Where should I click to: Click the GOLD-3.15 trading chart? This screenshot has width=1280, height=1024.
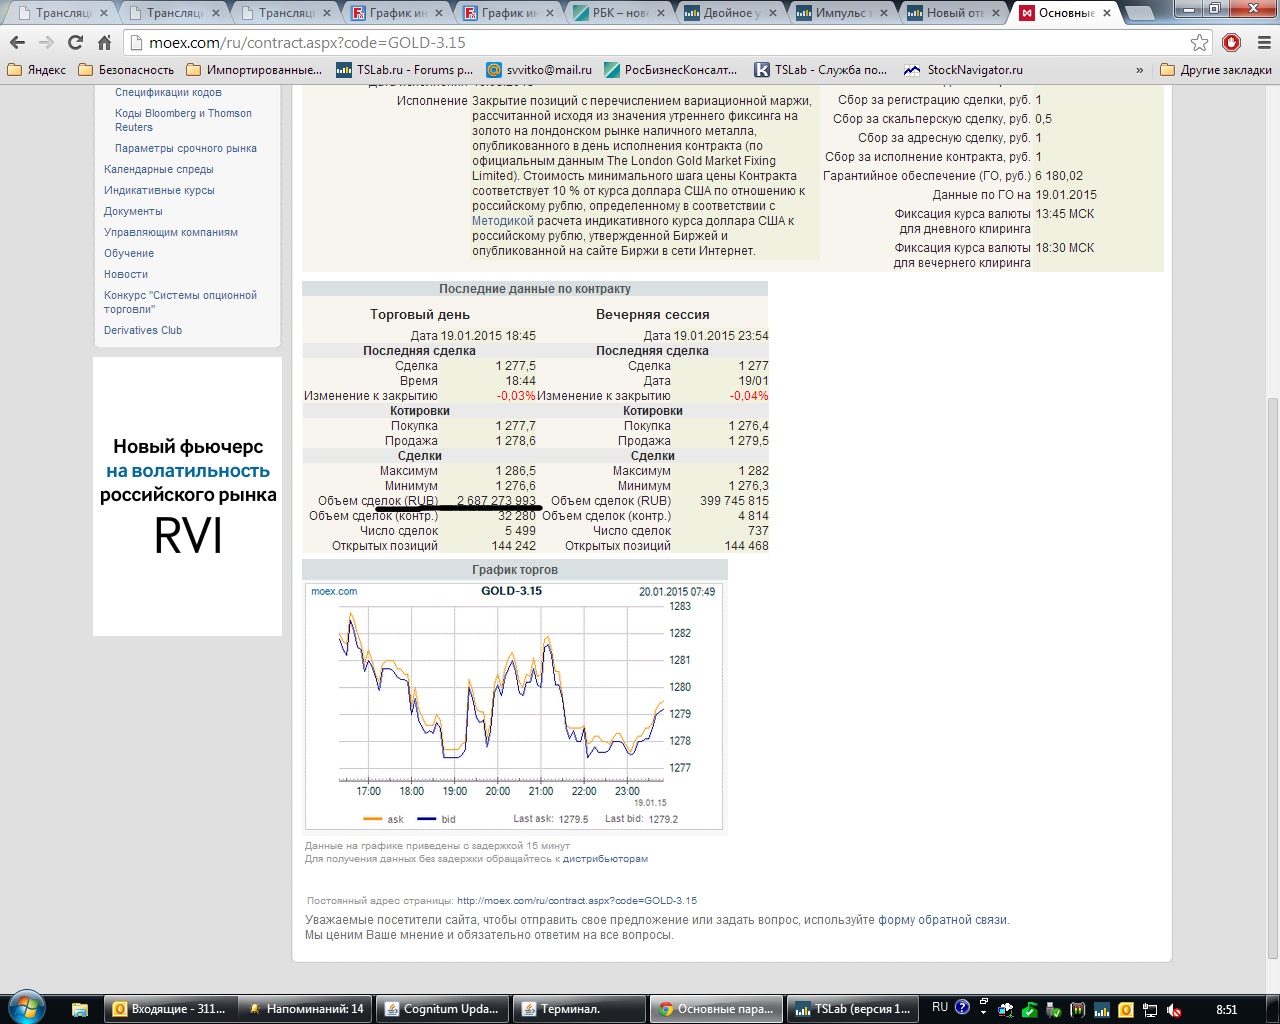[x=514, y=706]
